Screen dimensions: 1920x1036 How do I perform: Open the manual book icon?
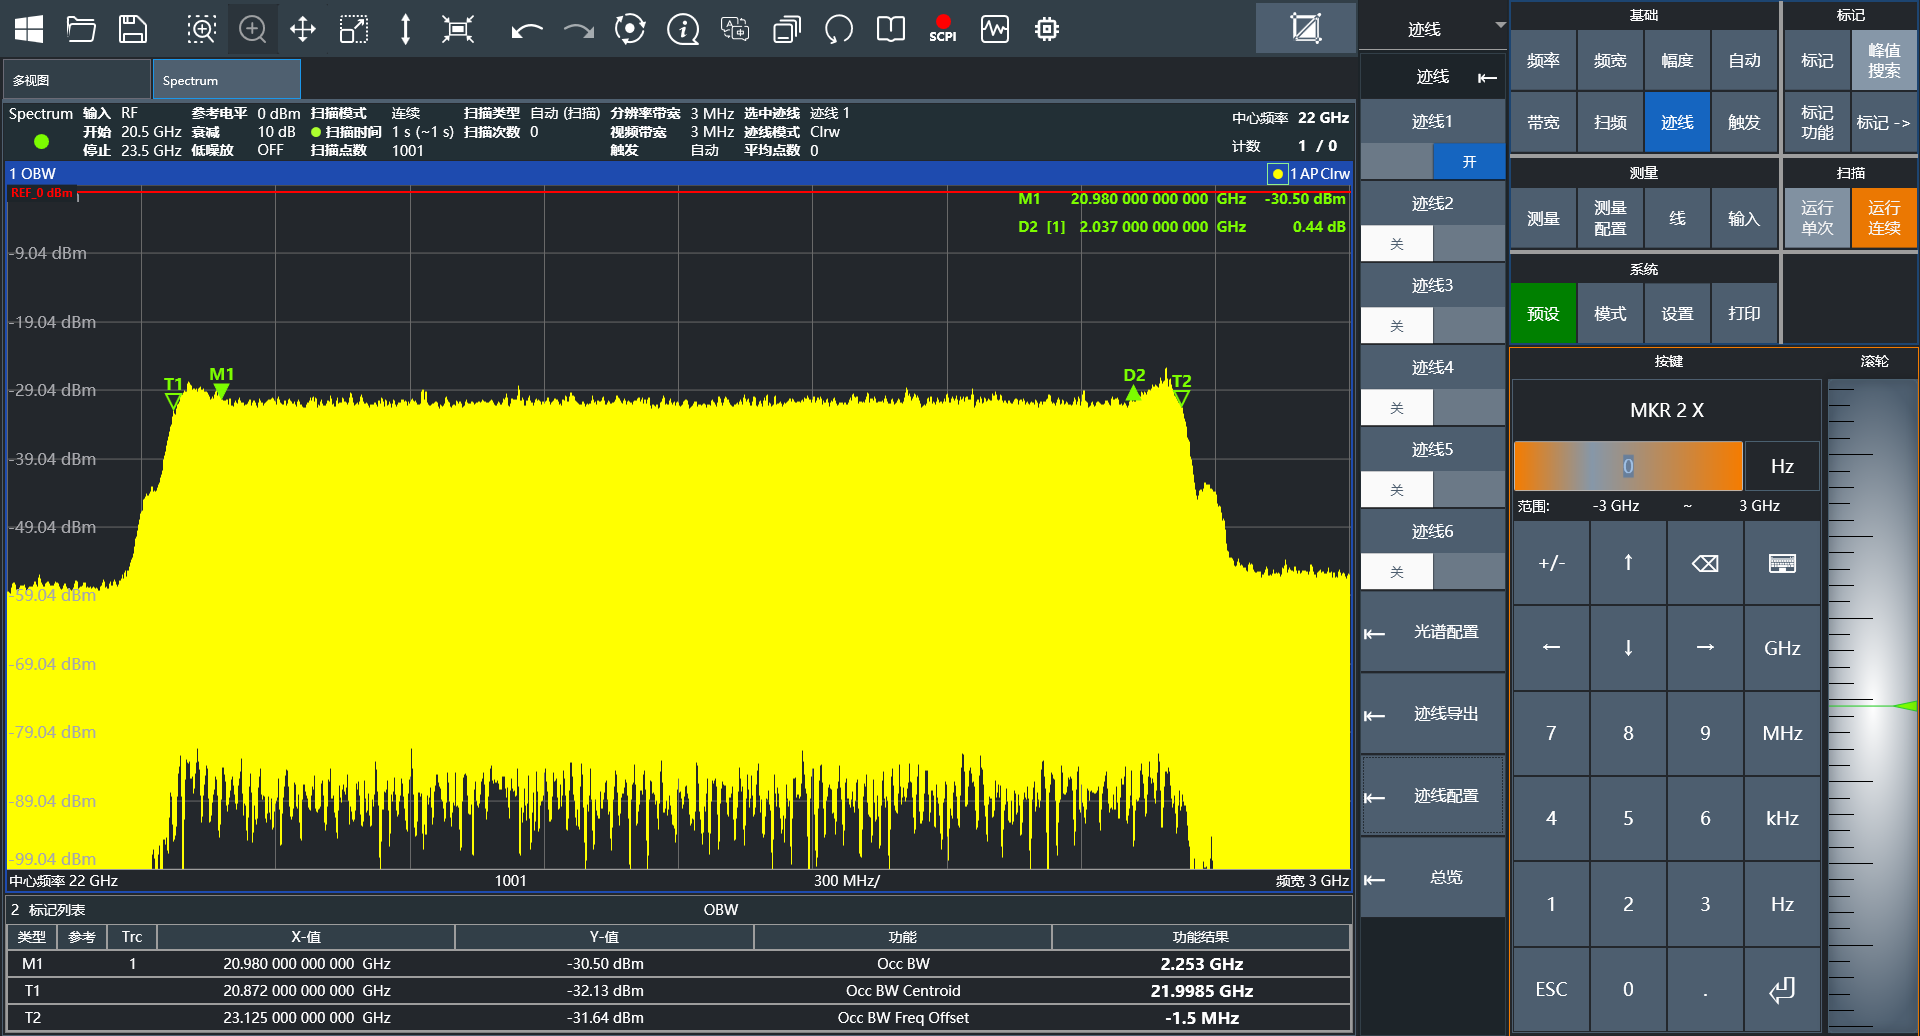point(890,29)
